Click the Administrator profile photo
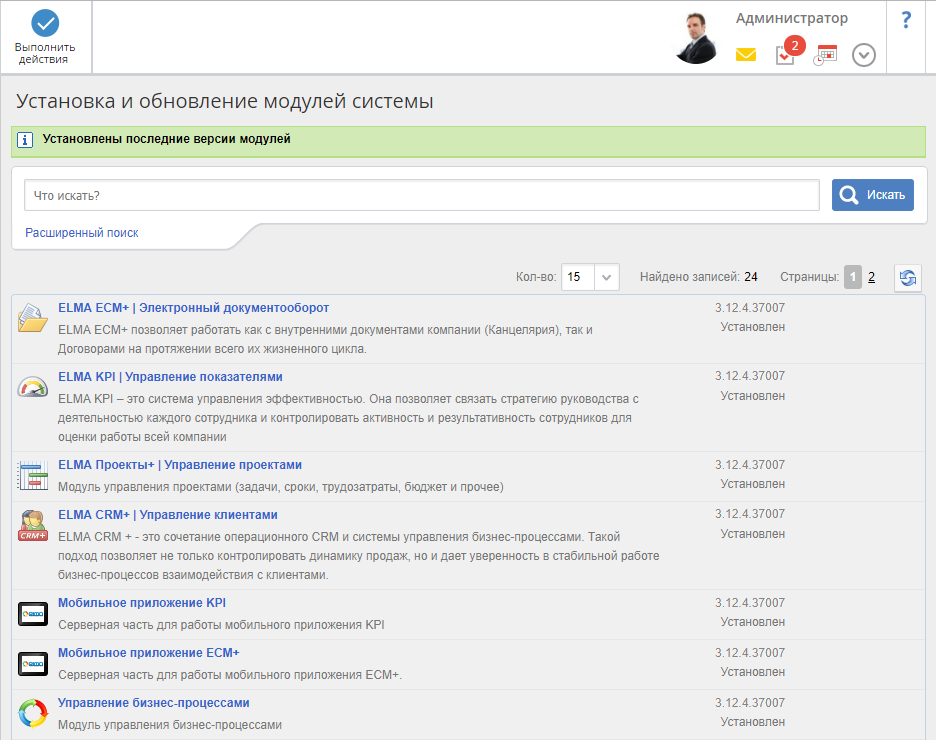This screenshot has width=936, height=740. pyautogui.click(x=696, y=38)
